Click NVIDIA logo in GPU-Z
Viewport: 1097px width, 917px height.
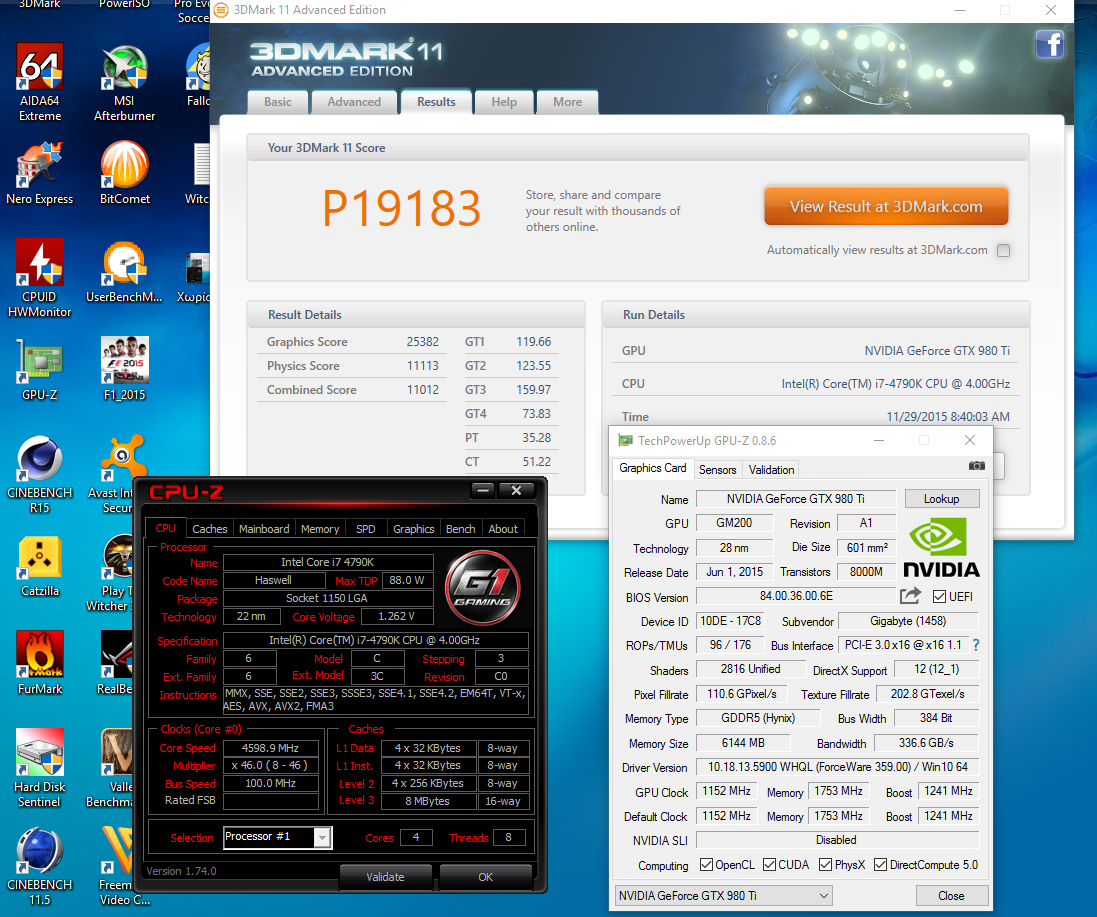(941, 548)
